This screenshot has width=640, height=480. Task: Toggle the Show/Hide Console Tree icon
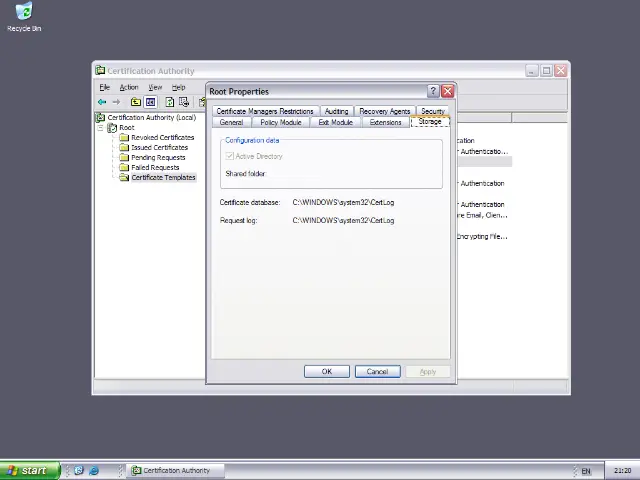[x=151, y=102]
